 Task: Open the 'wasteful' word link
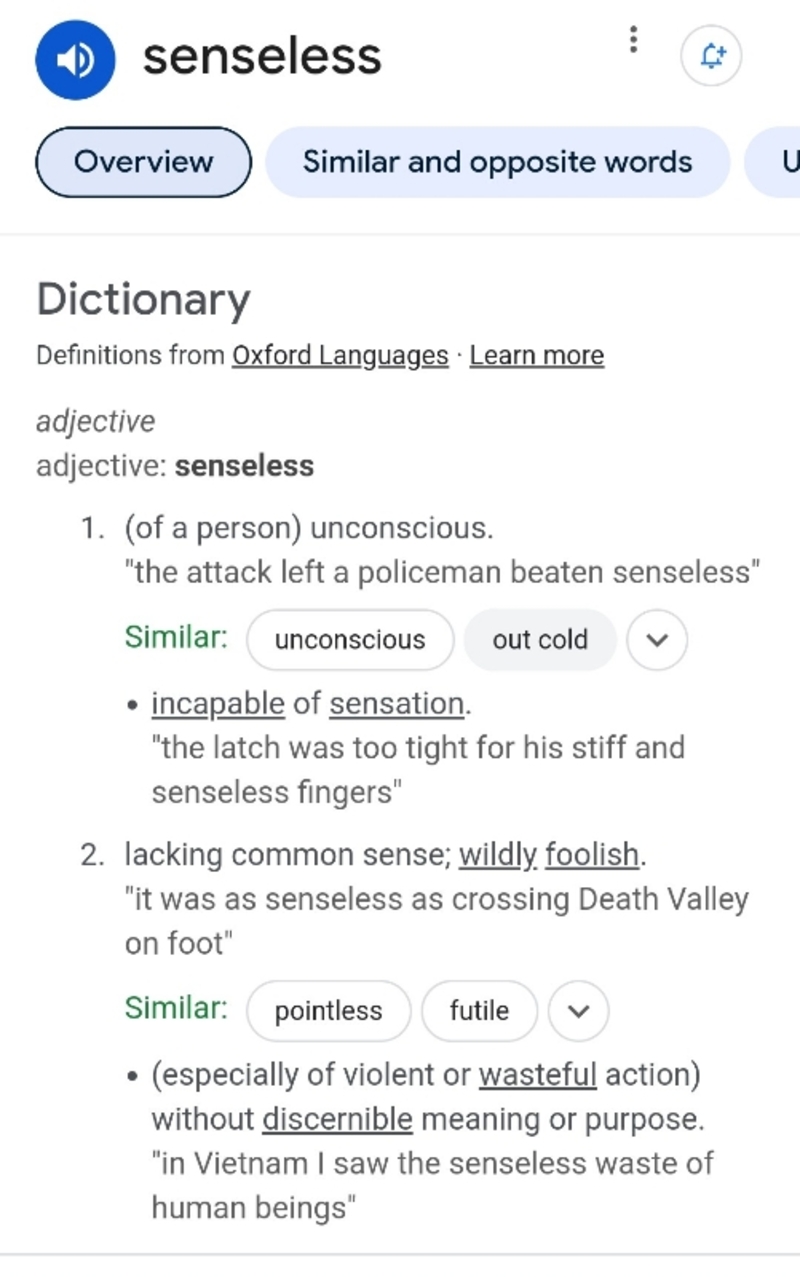click(x=538, y=1075)
